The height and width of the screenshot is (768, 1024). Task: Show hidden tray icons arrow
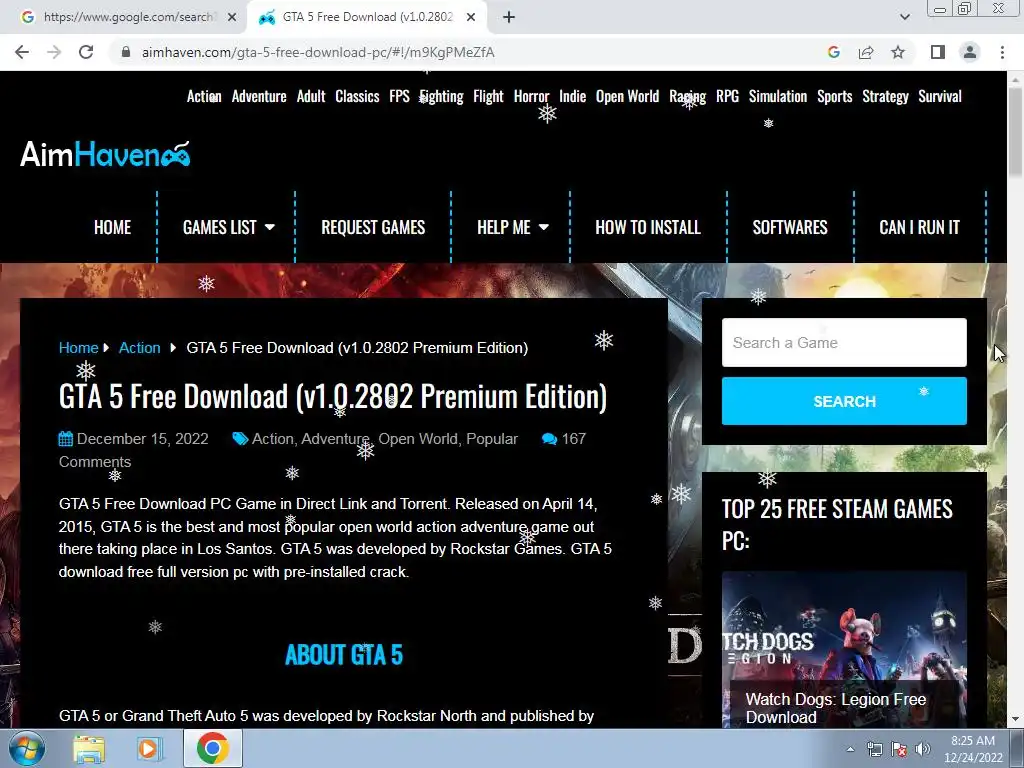(850, 749)
